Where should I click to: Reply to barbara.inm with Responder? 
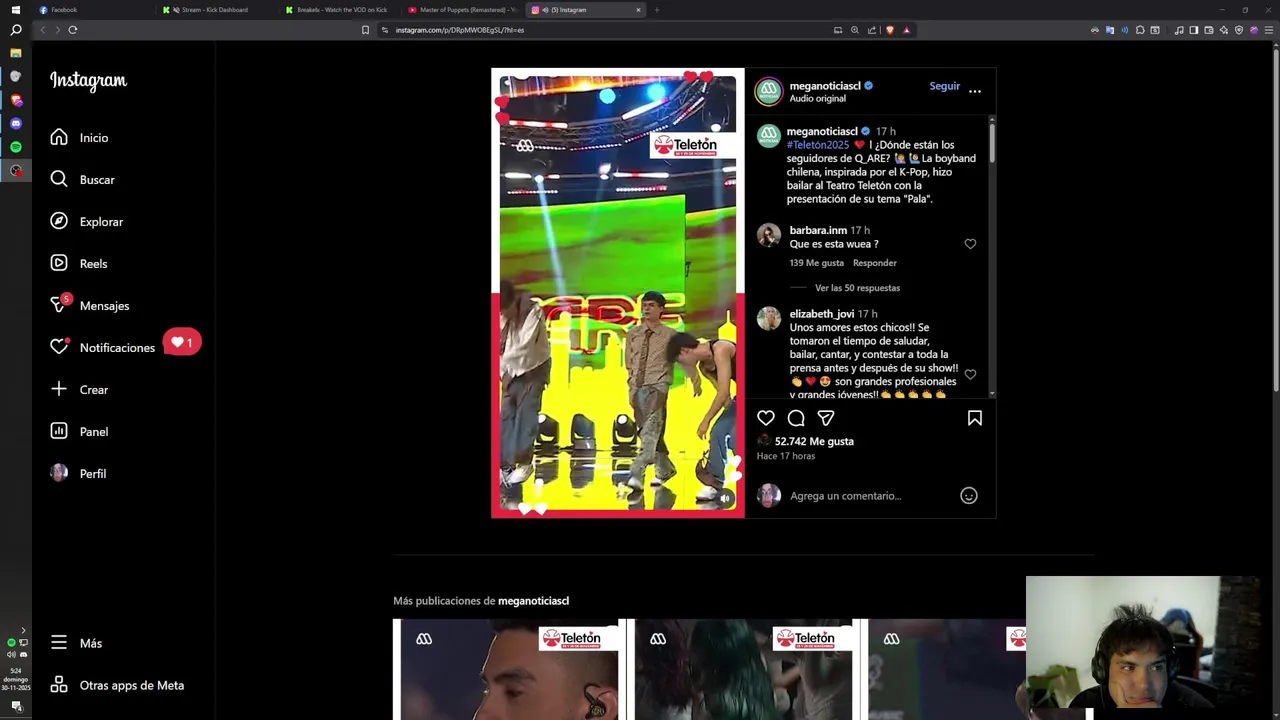(x=875, y=263)
